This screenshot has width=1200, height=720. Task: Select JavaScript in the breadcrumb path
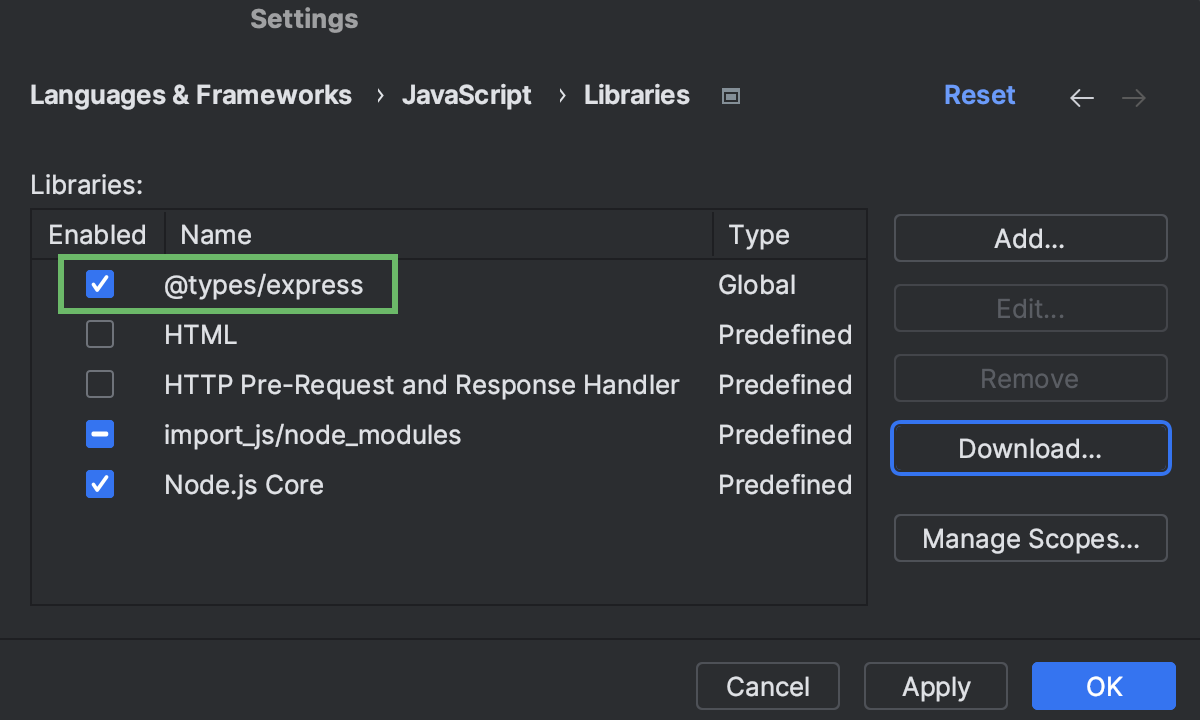click(466, 95)
